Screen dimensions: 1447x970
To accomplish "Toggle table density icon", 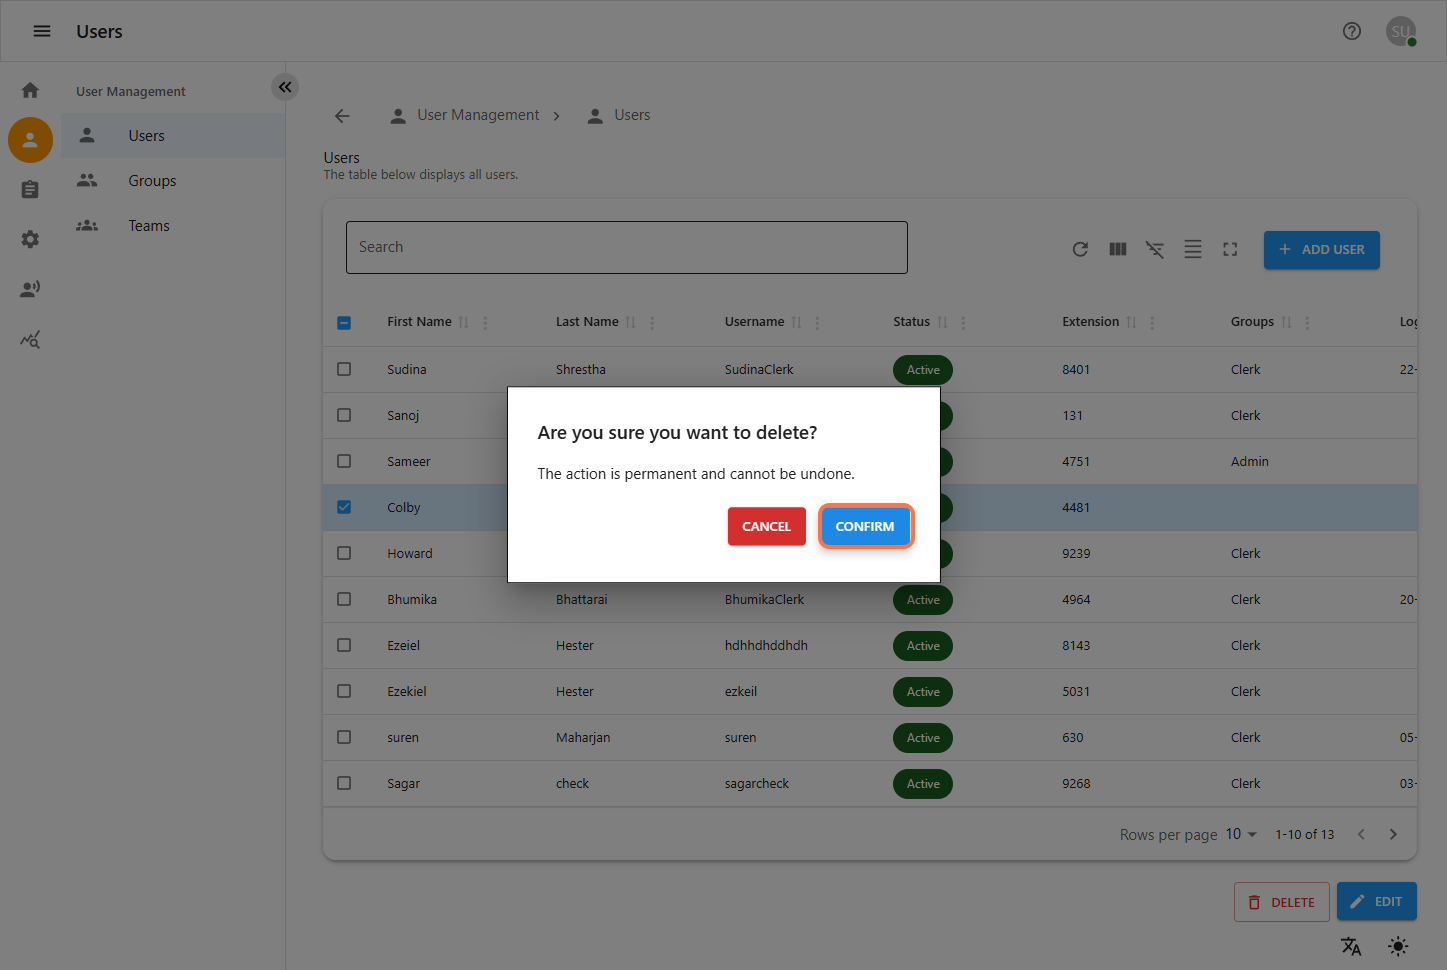I will (1193, 249).
